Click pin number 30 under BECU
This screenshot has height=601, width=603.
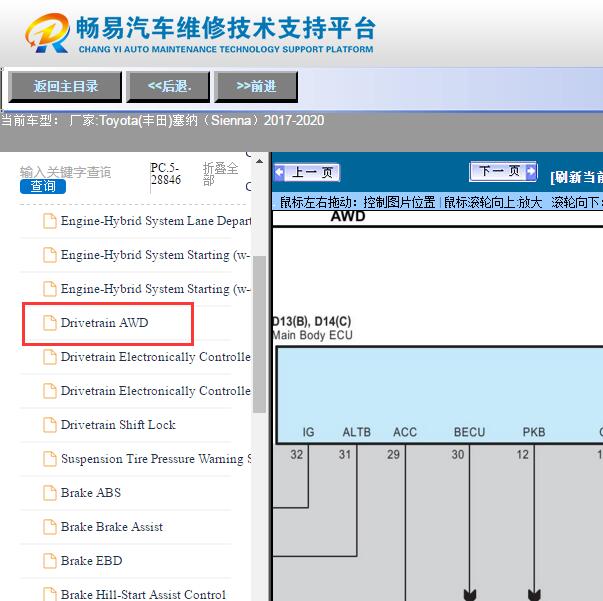pyautogui.click(x=458, y=454)
